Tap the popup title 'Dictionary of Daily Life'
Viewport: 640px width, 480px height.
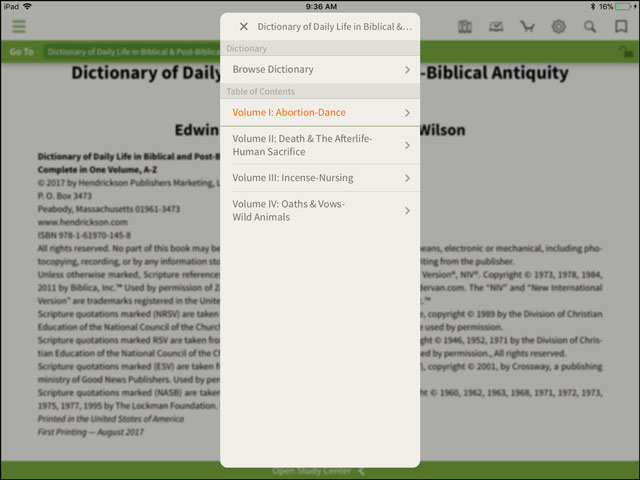tap(334, 27)
